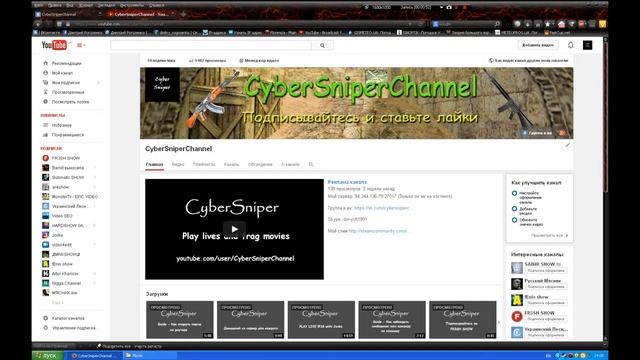The width and height of the screenshot is (640, 360).
Task: Switch to Каналы tab
Action: click(x=231, y=164)
